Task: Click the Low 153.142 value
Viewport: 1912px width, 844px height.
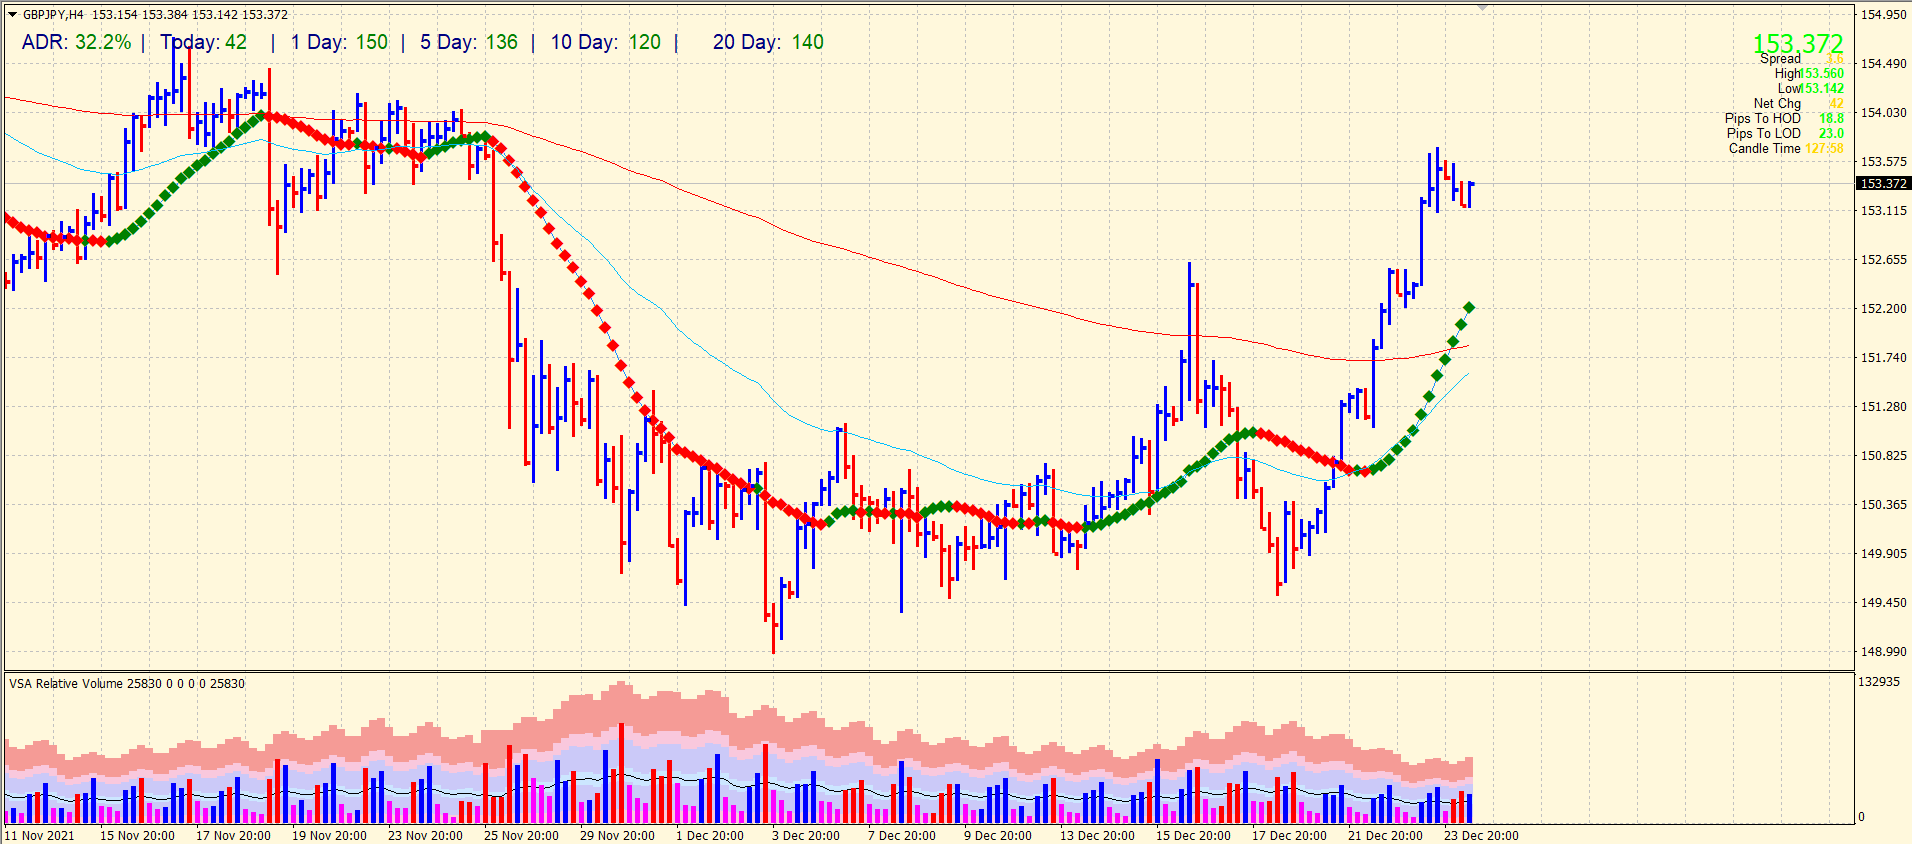Action: pyautogui.click(x=1823, y=88)
